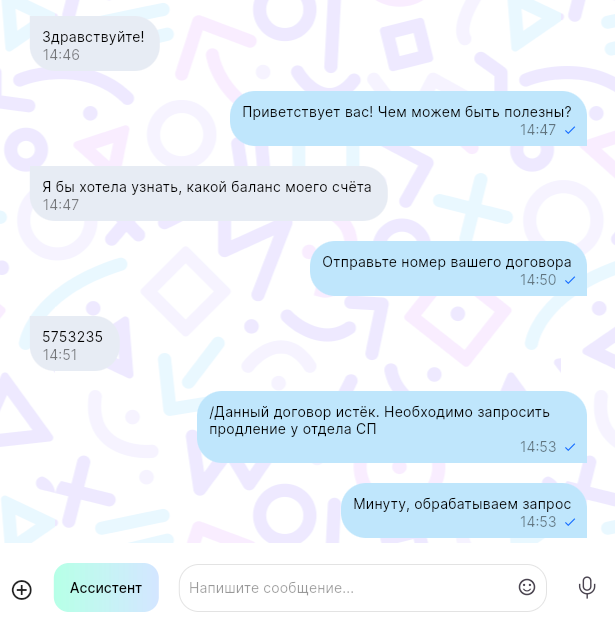This screenshot has width=615, height=620.
Task: Click the checkmark on 14:47 sent message
Action: click(x=570, y=130)
